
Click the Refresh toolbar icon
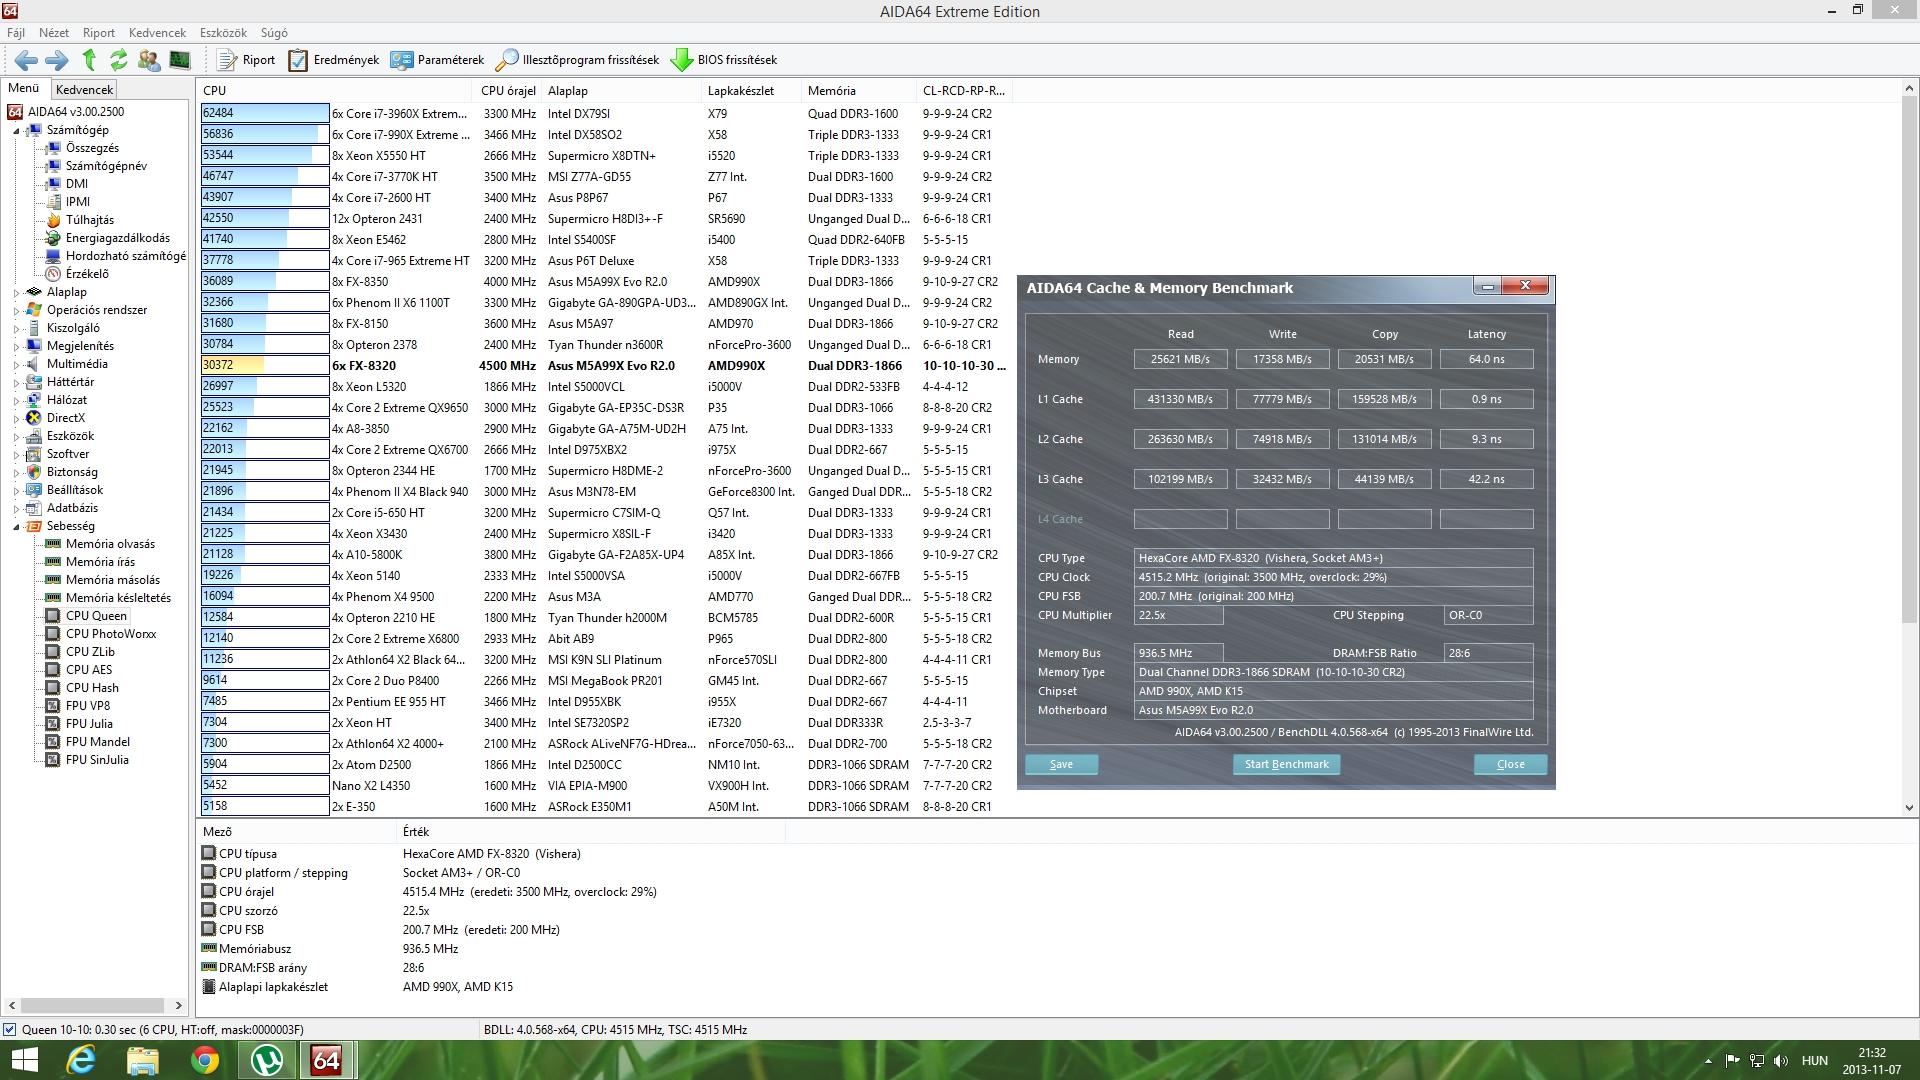118,60
